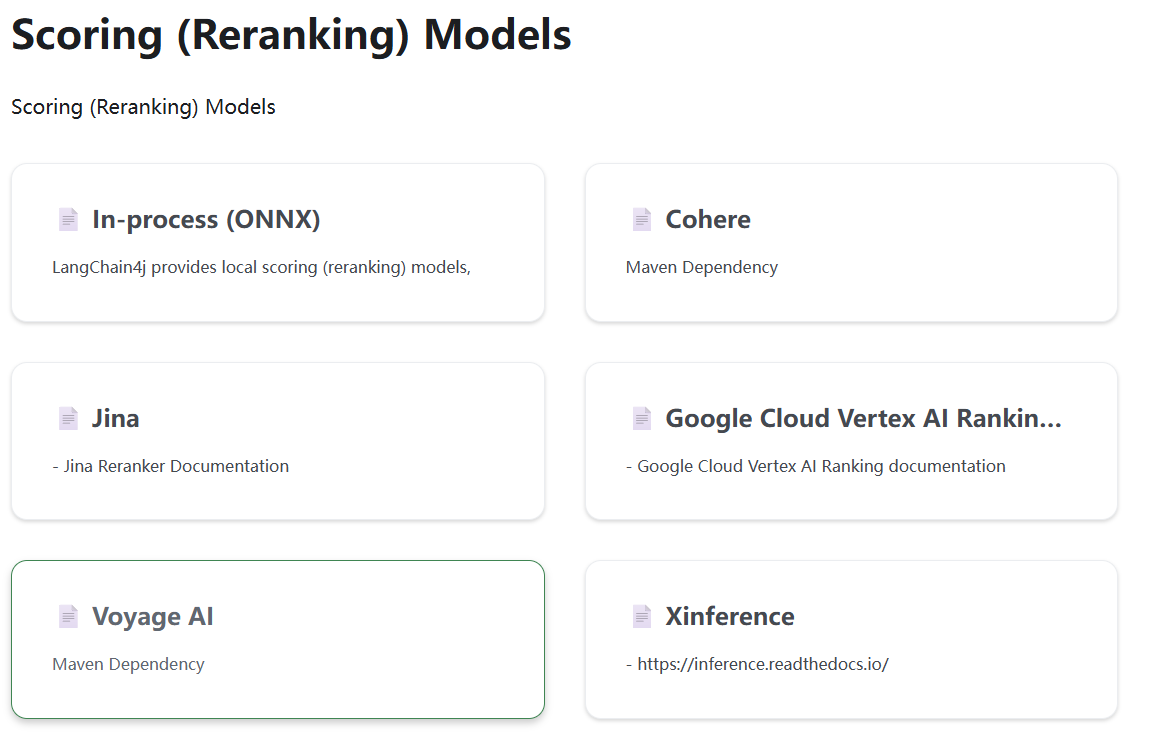The image size is (1176, 743).
Task: Click the document icon beside Cohere
Action: 642,220
